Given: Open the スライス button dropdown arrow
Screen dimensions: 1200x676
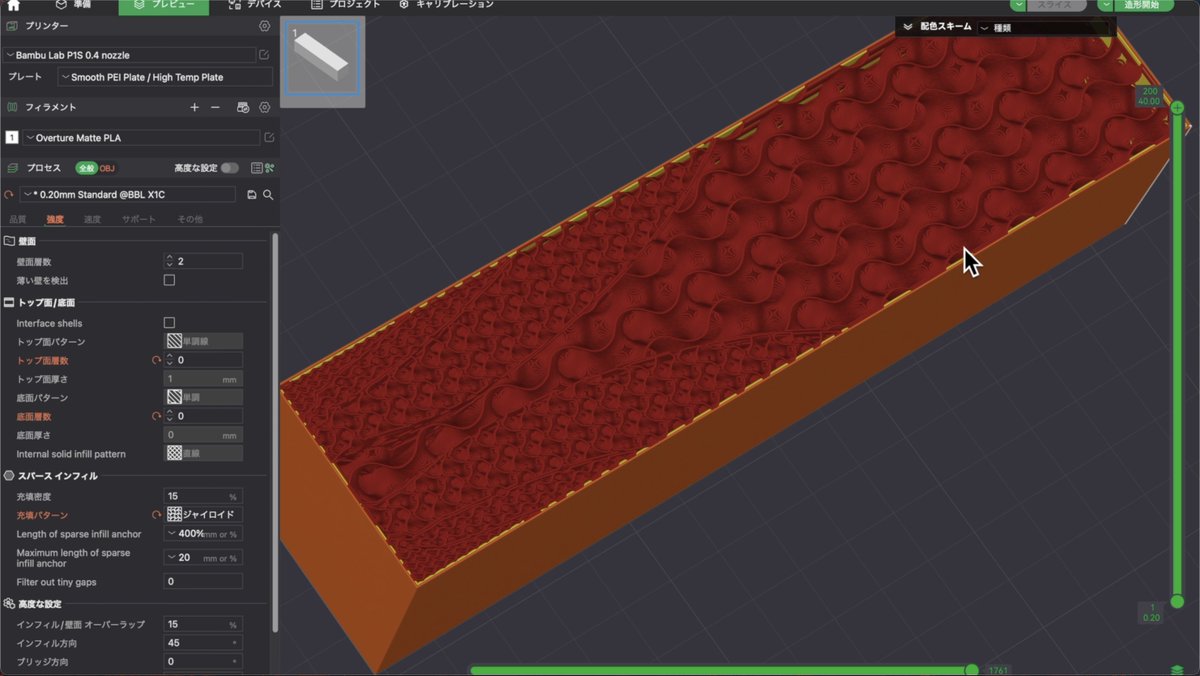Looking at the screenshot, I should pyautogui.click(x=1018, y=5).
